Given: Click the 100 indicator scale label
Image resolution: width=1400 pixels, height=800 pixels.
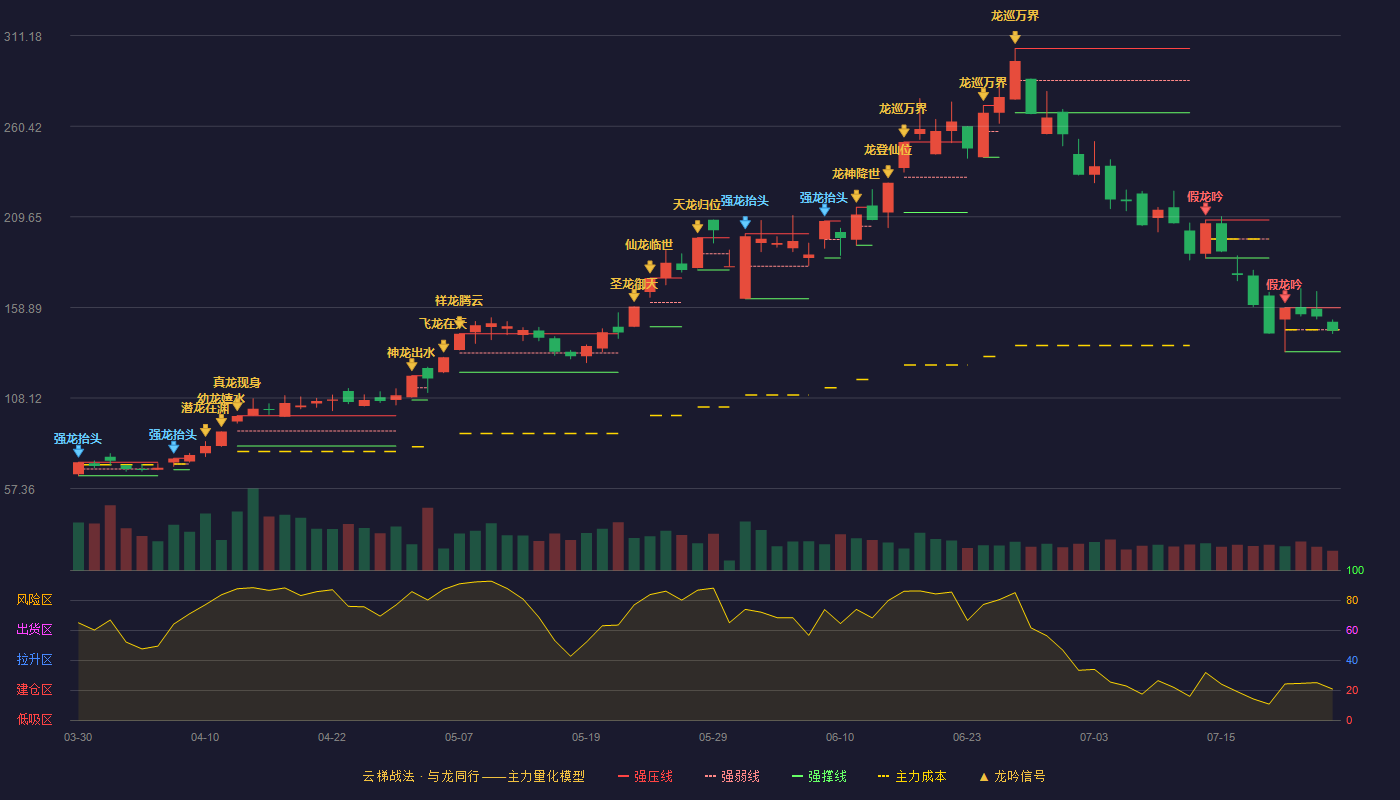Looking at the screenshot, I should pyautogui.click(x=1355, y=570).
